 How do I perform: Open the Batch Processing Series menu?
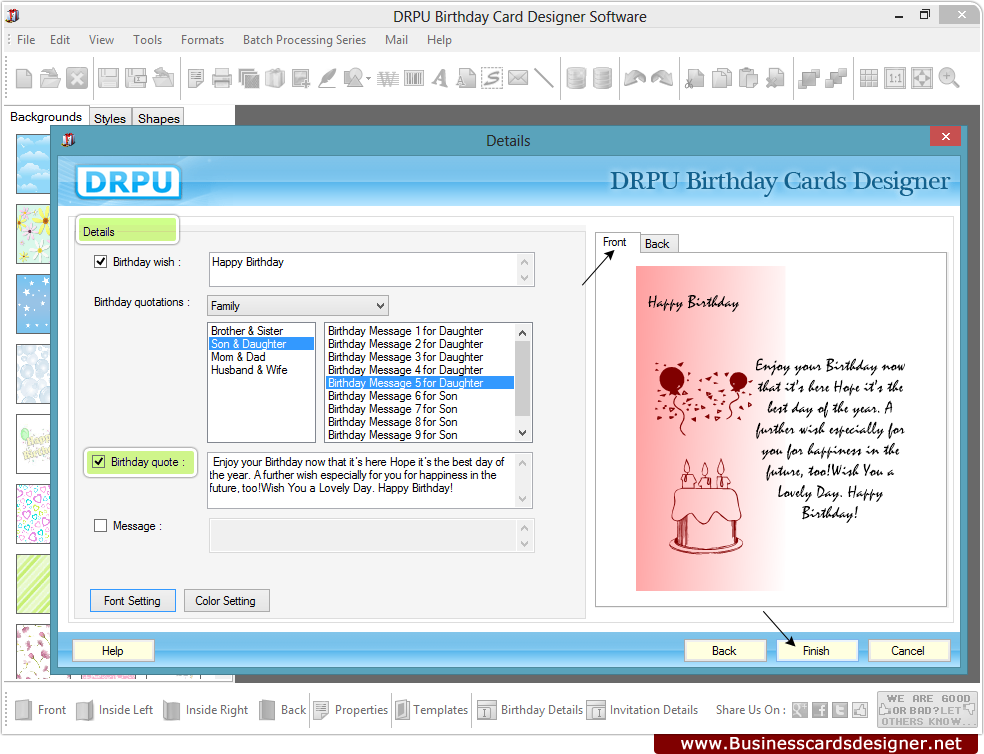(304, 40)
